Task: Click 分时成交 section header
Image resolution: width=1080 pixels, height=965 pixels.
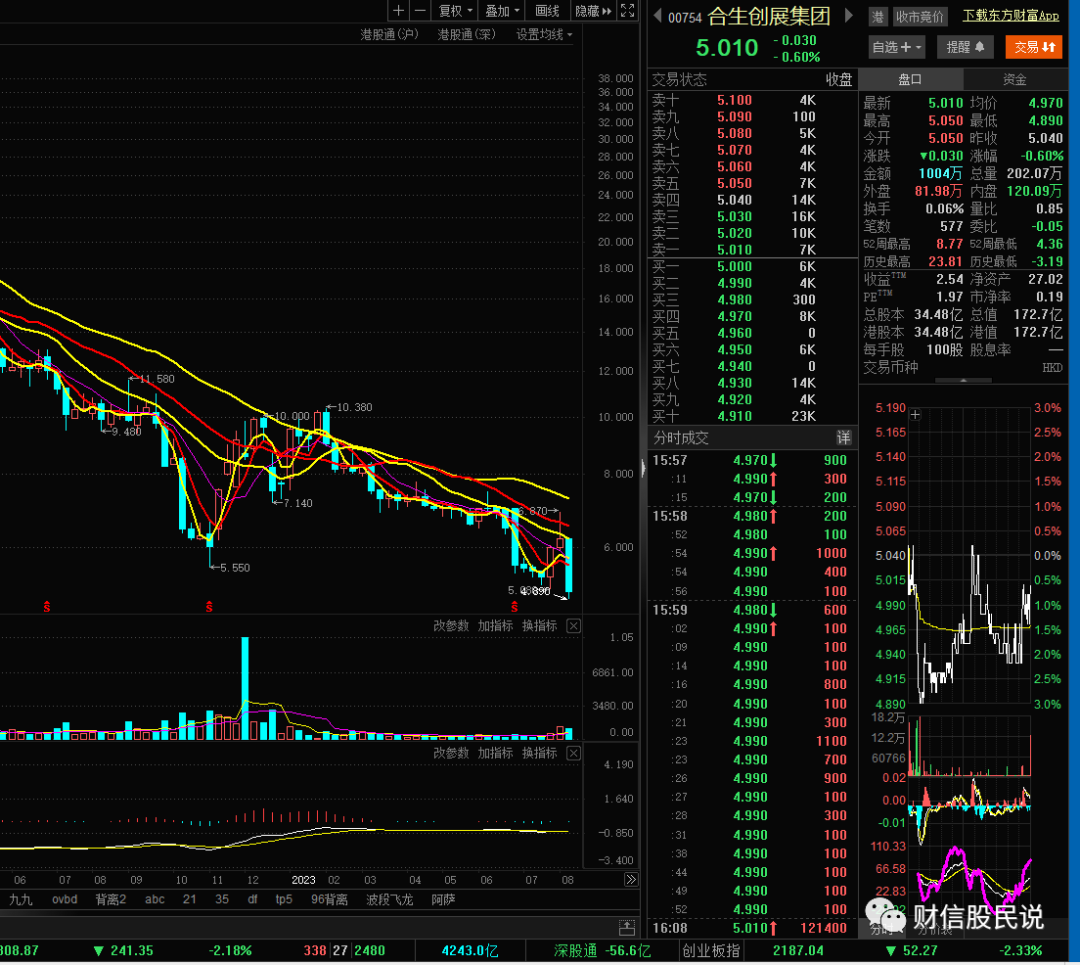Action: [681, 437]
